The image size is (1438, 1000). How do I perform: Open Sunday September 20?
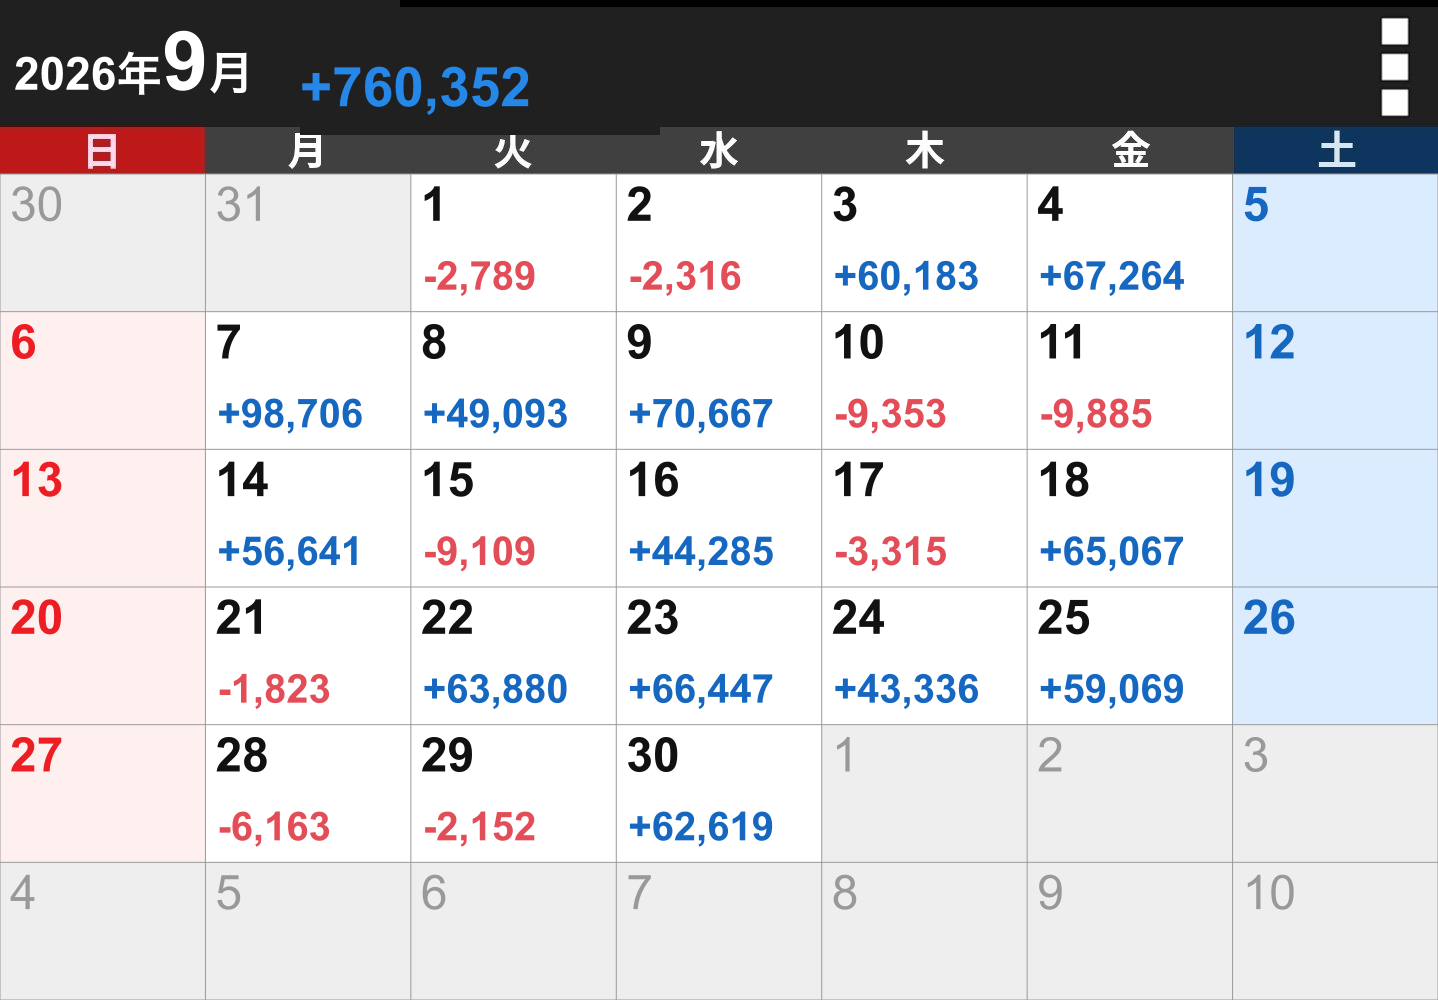point(103,656)
